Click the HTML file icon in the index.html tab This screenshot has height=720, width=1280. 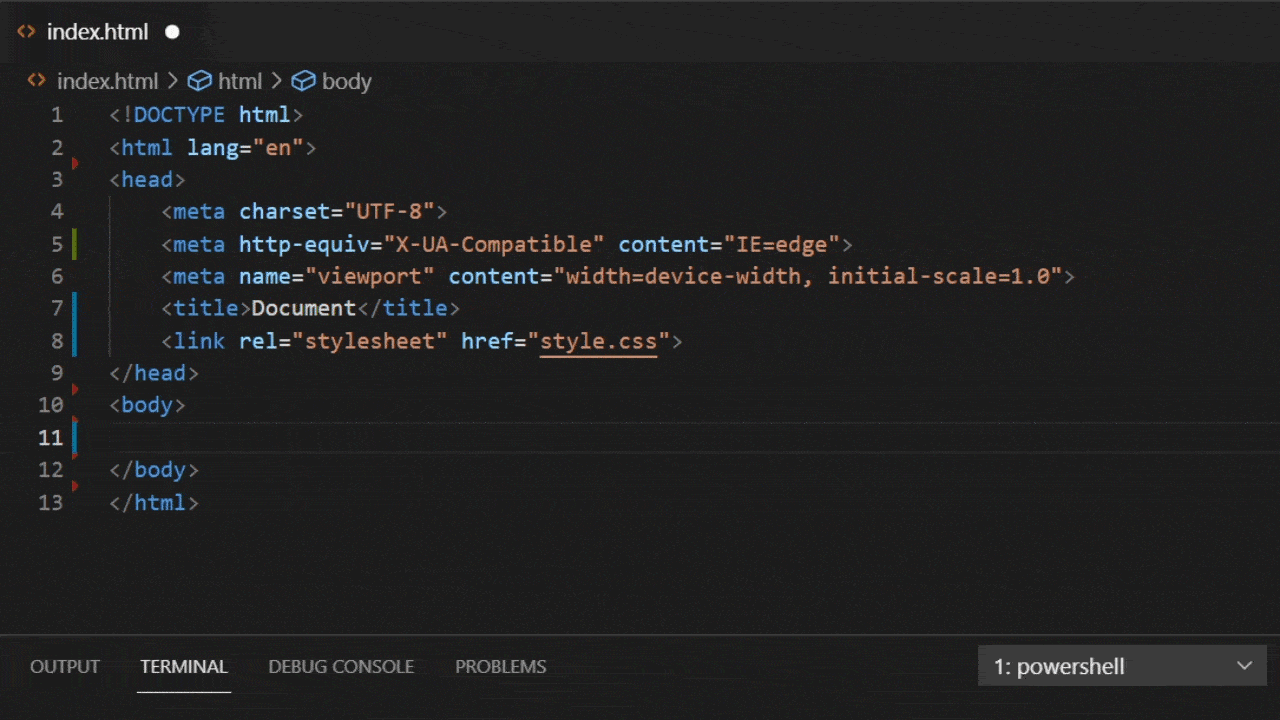[27, 32]
